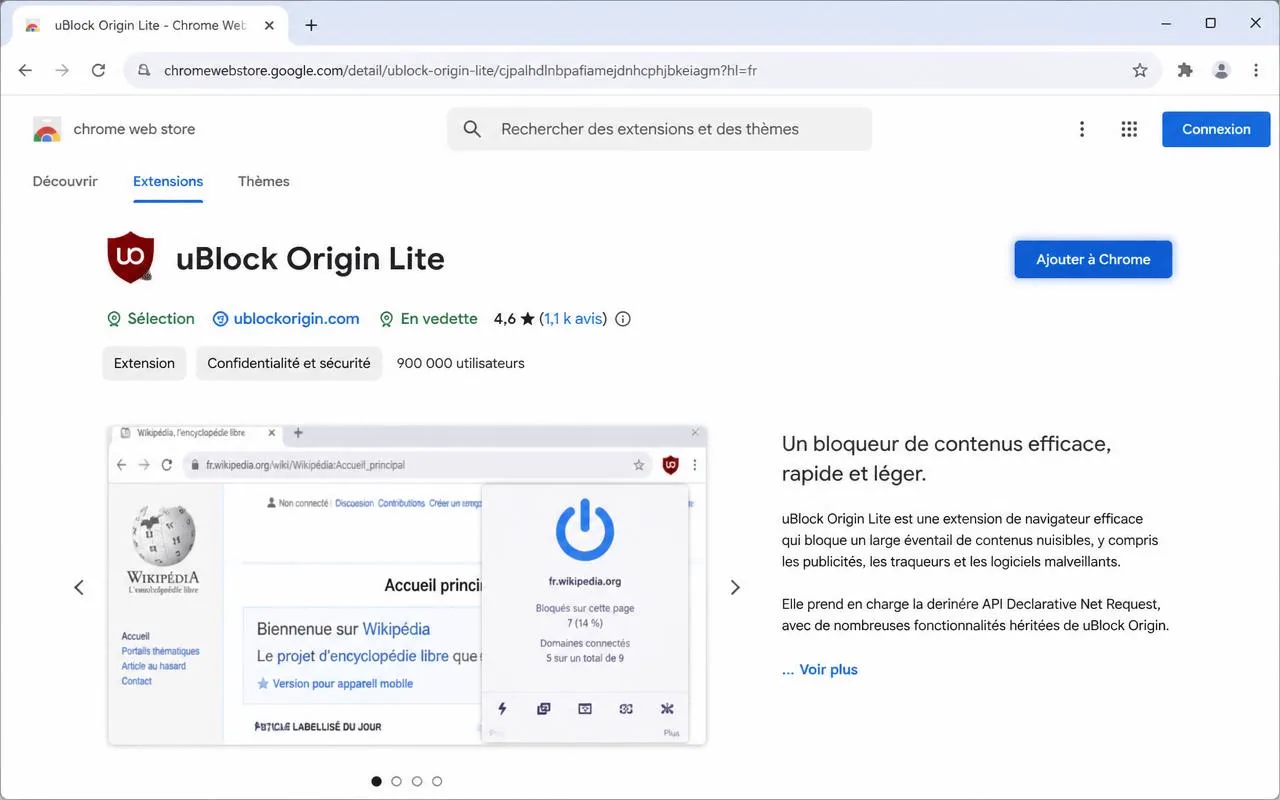Click the search magnifier icon

tap(473, 129)
